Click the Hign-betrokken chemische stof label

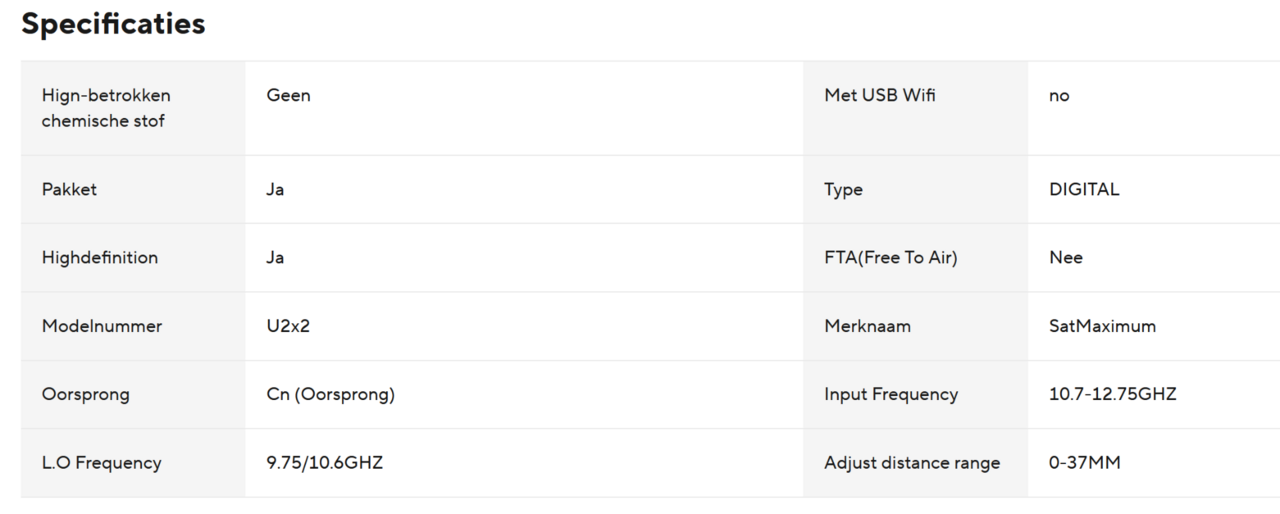[x=106, y=108]
